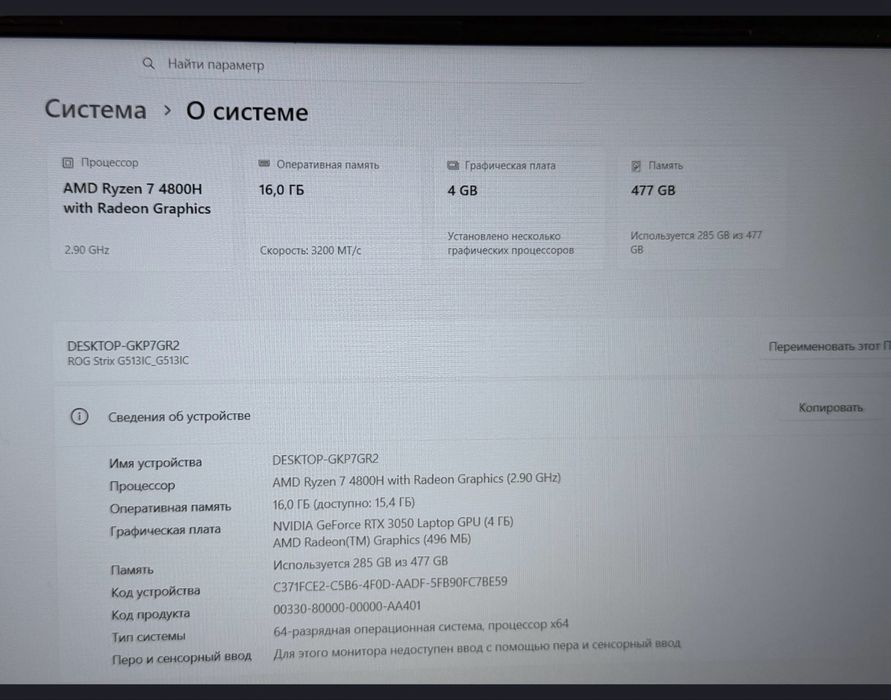Click '2.90 GHz' in processor card
Screen dimensions: 891x700
pos(86,249)
